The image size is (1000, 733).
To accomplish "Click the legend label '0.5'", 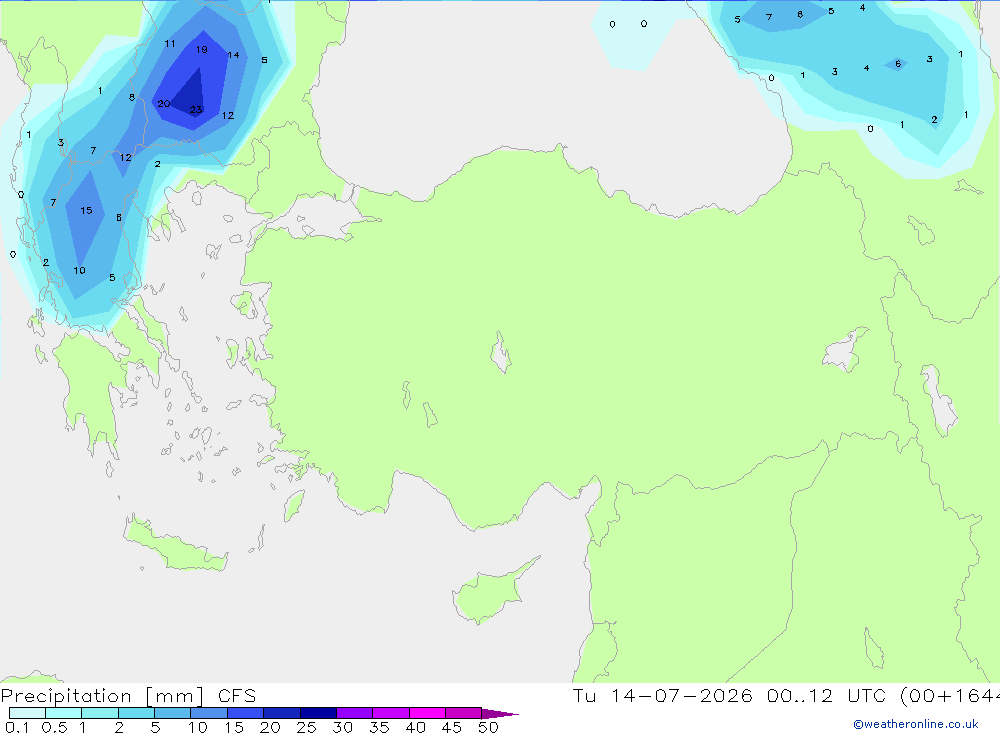I will (54, 727).
